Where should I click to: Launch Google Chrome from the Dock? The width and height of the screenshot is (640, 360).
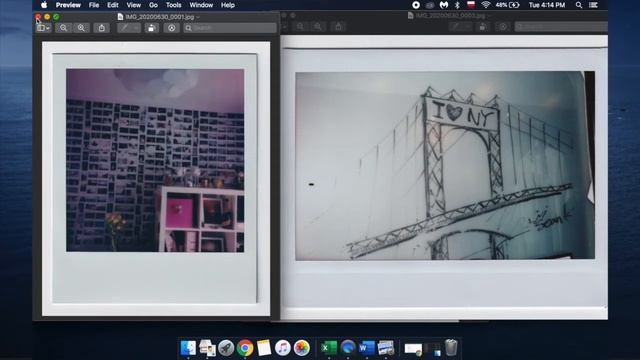(x=245, y=348)
